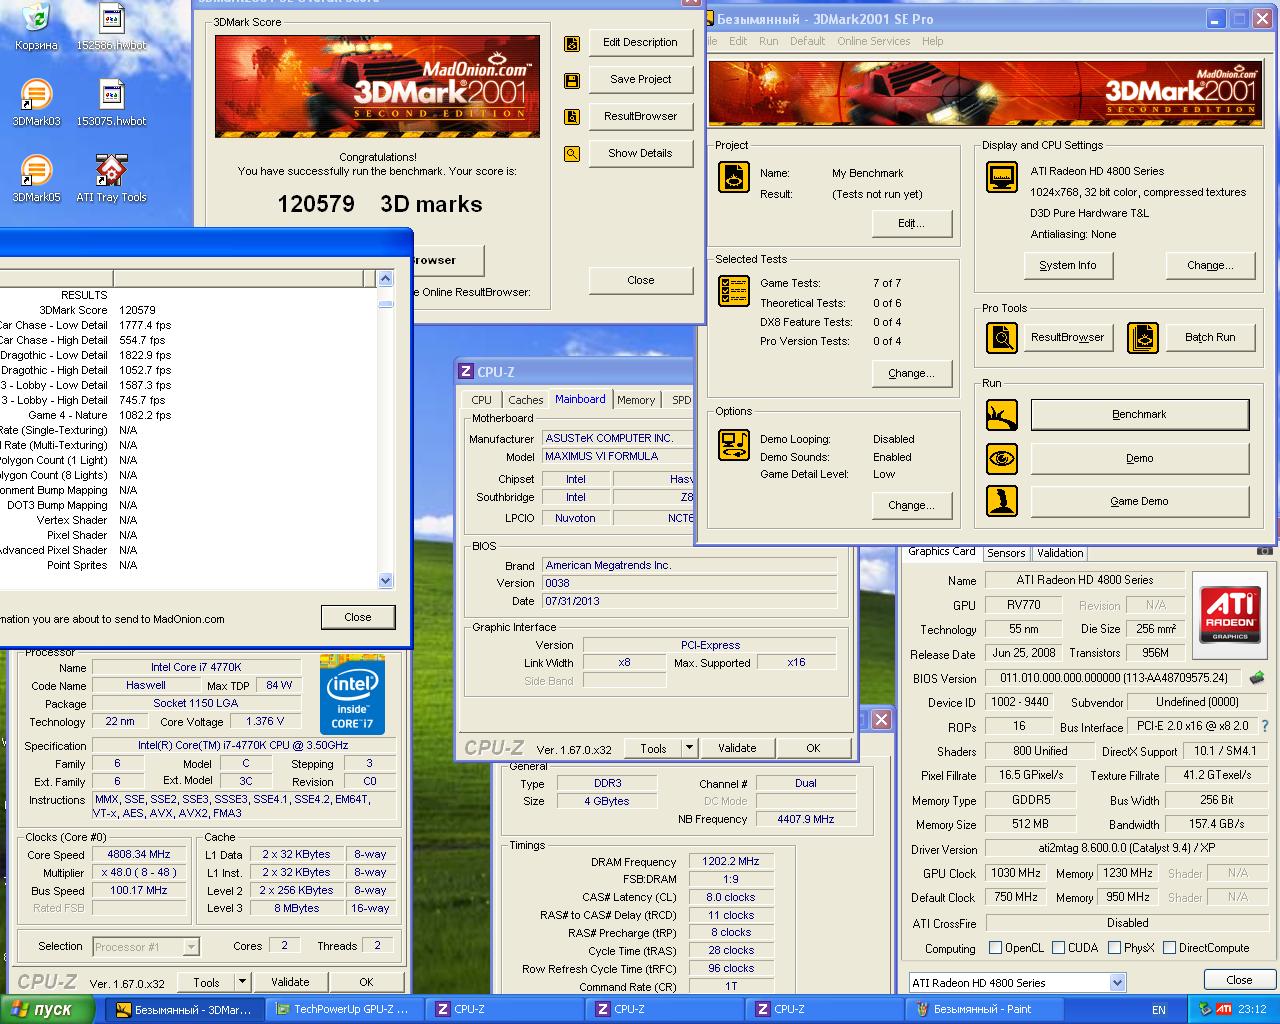The width and height of the screenshot is (1280, 1024).
Task: Click the Display and CPU Settings monitor icon
Action: pyautogui.click(x=1002, y=177)
